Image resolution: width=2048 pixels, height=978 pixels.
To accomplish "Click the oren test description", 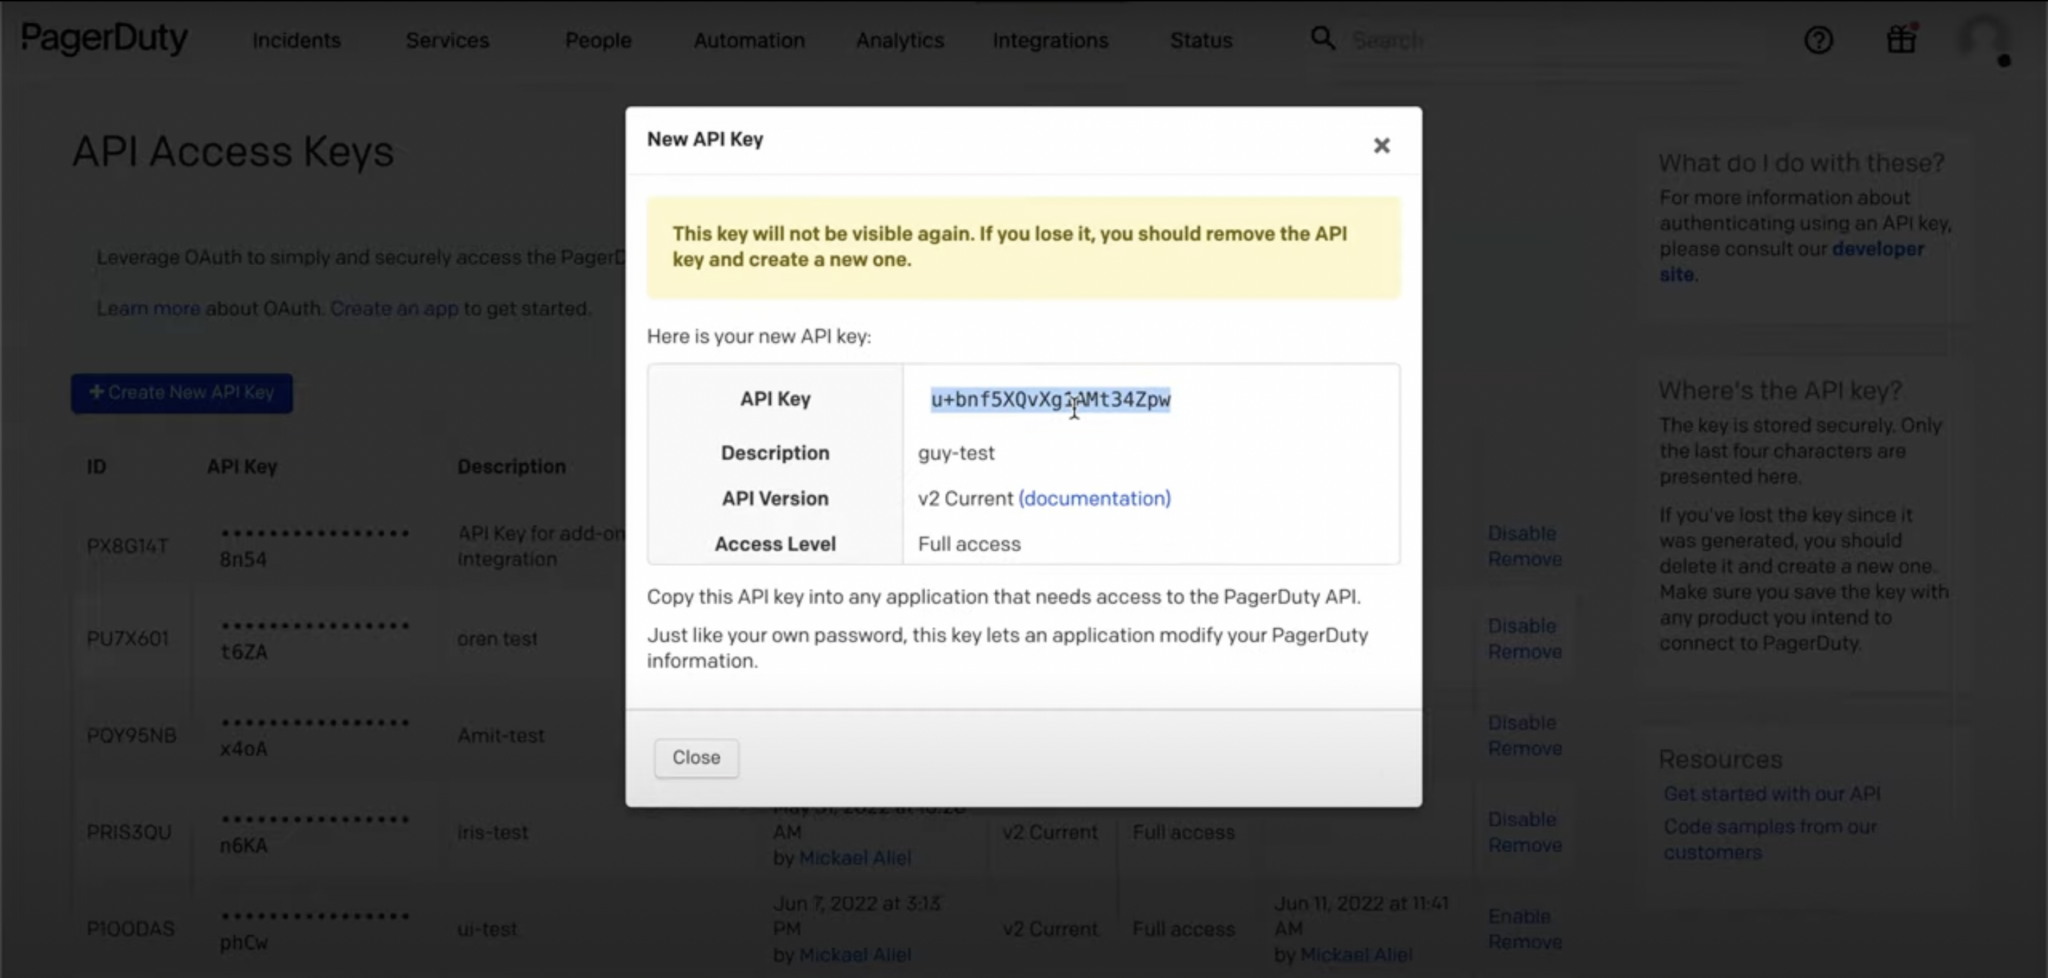I will (x=497, y=639).
